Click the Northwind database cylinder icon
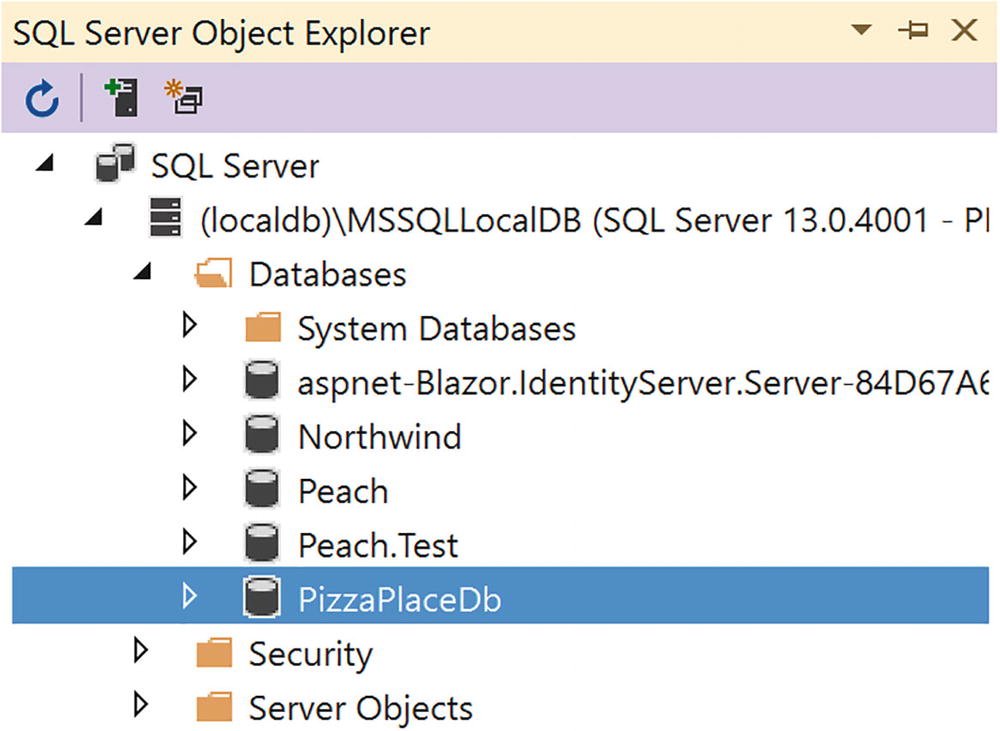The width and height of the screenshot is (1000, 731). coord(262,436)
